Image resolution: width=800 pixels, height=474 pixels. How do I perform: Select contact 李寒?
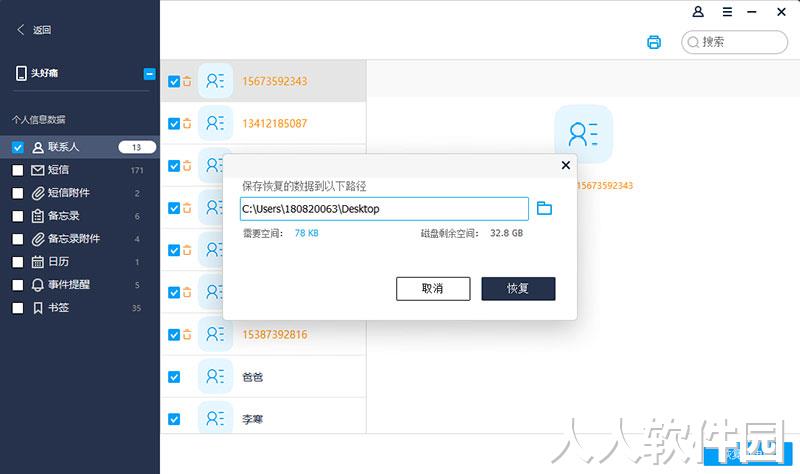click(253, 419)
